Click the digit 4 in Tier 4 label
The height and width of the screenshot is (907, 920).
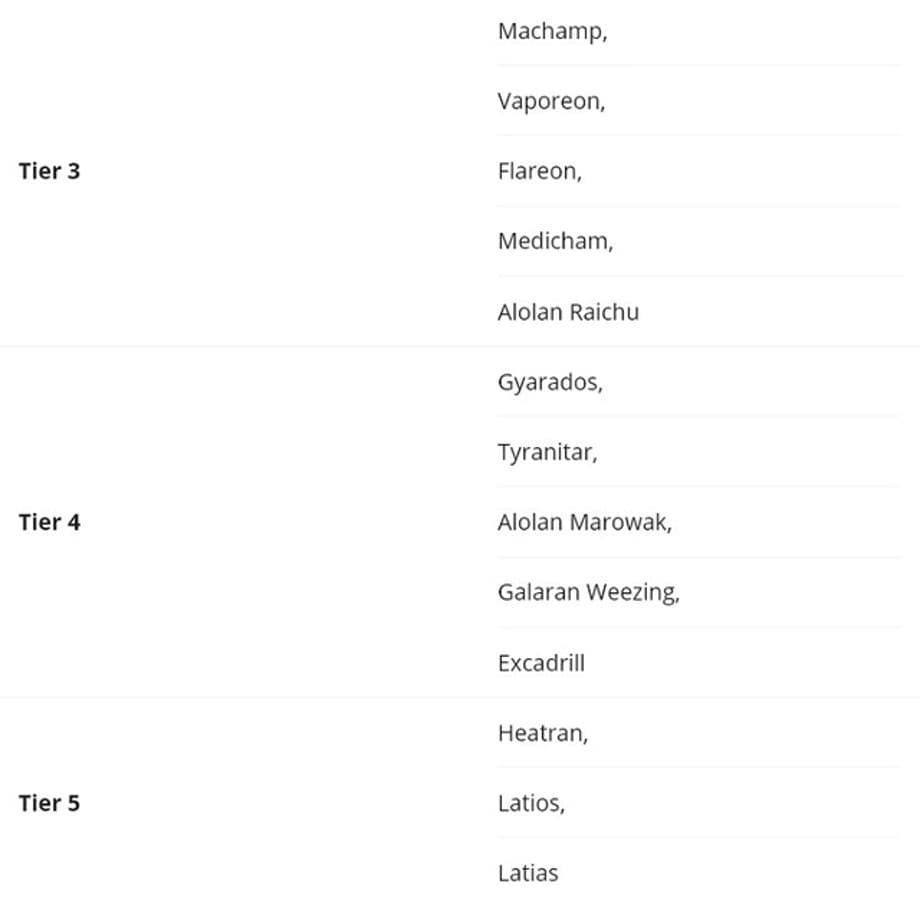point(73,522)
